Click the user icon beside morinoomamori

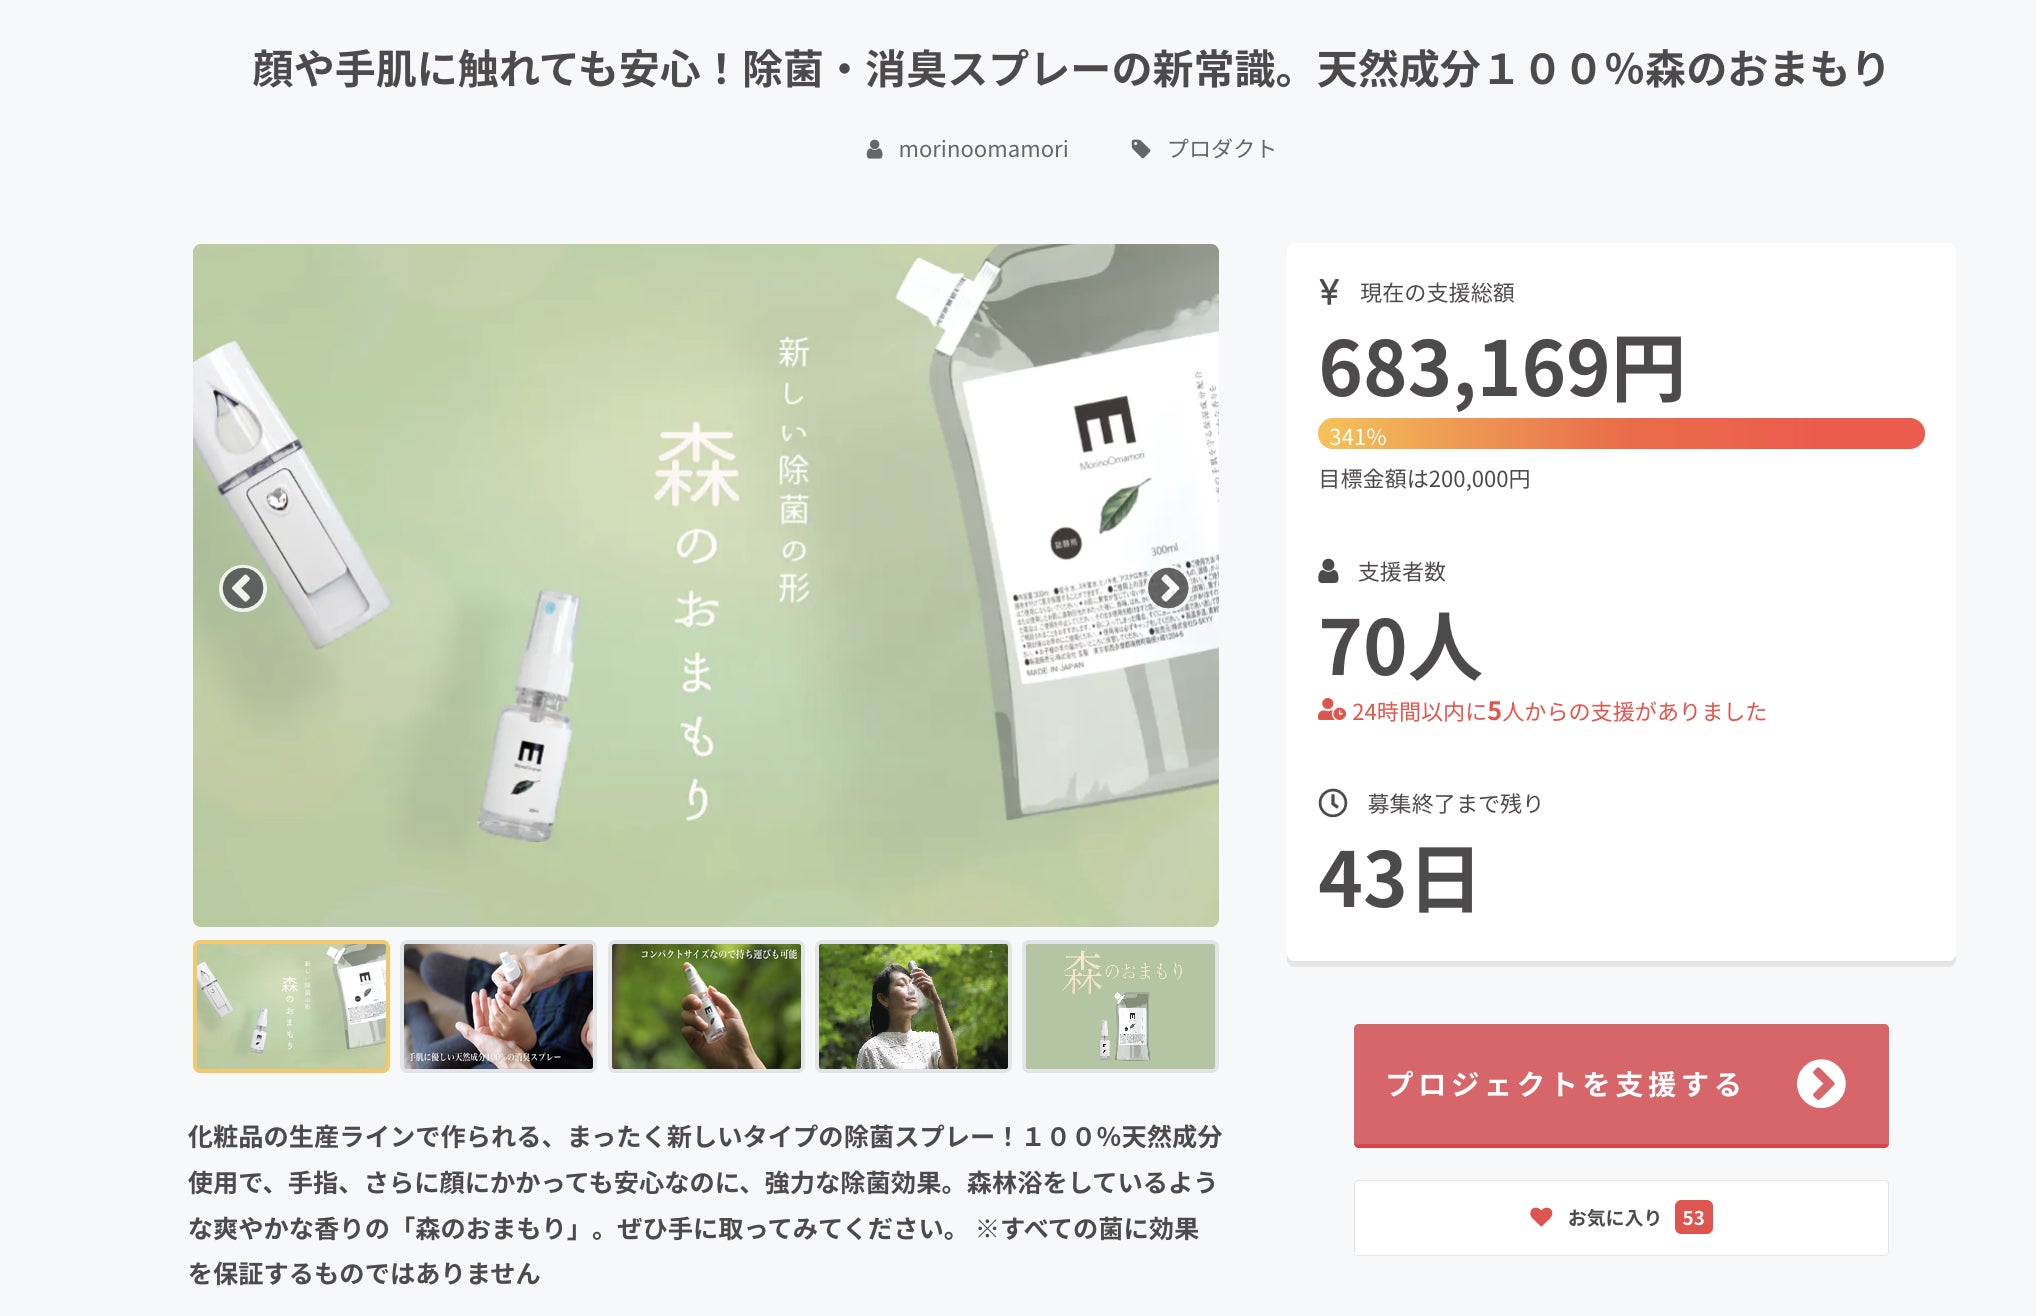pyautogui.click(x=874, y=150)
